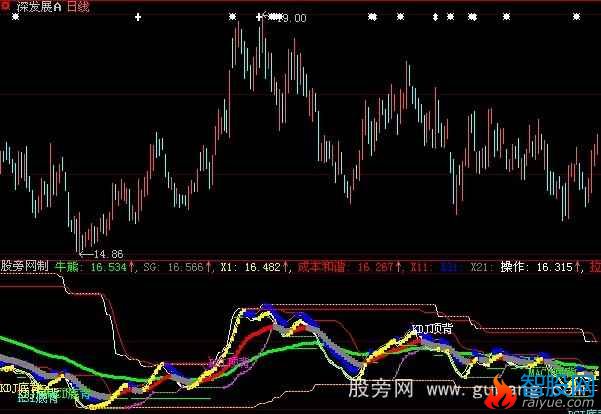
Task: Open the rightmost star info marker
Action: click(x=576, y=17)
